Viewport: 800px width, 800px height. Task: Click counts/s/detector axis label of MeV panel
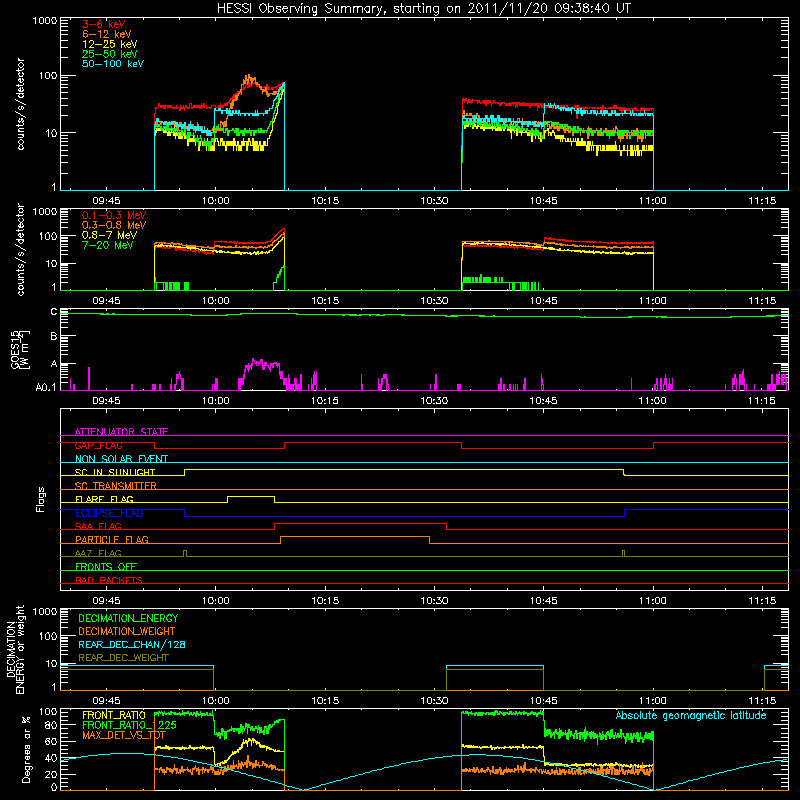pos(20,249)
